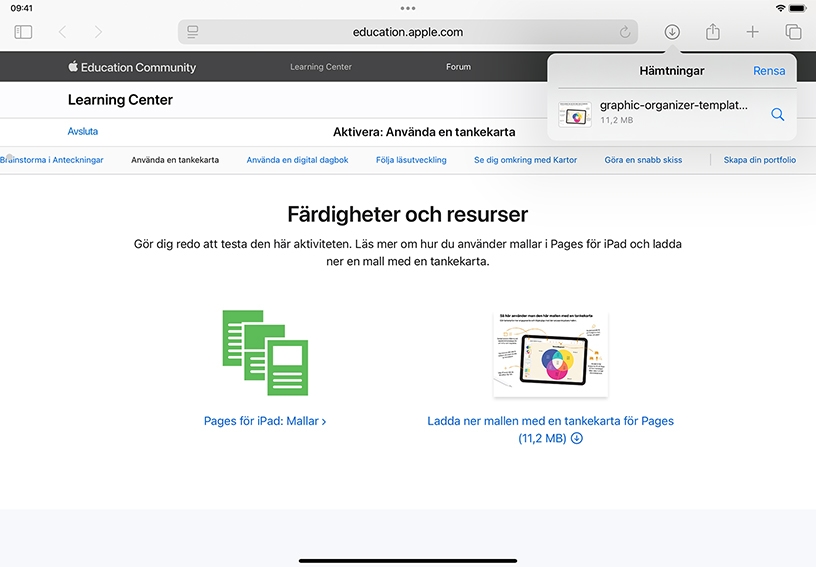Click the Aktivera: Använda en tankekarta title
Screen dimensions: 816x567
424,132
